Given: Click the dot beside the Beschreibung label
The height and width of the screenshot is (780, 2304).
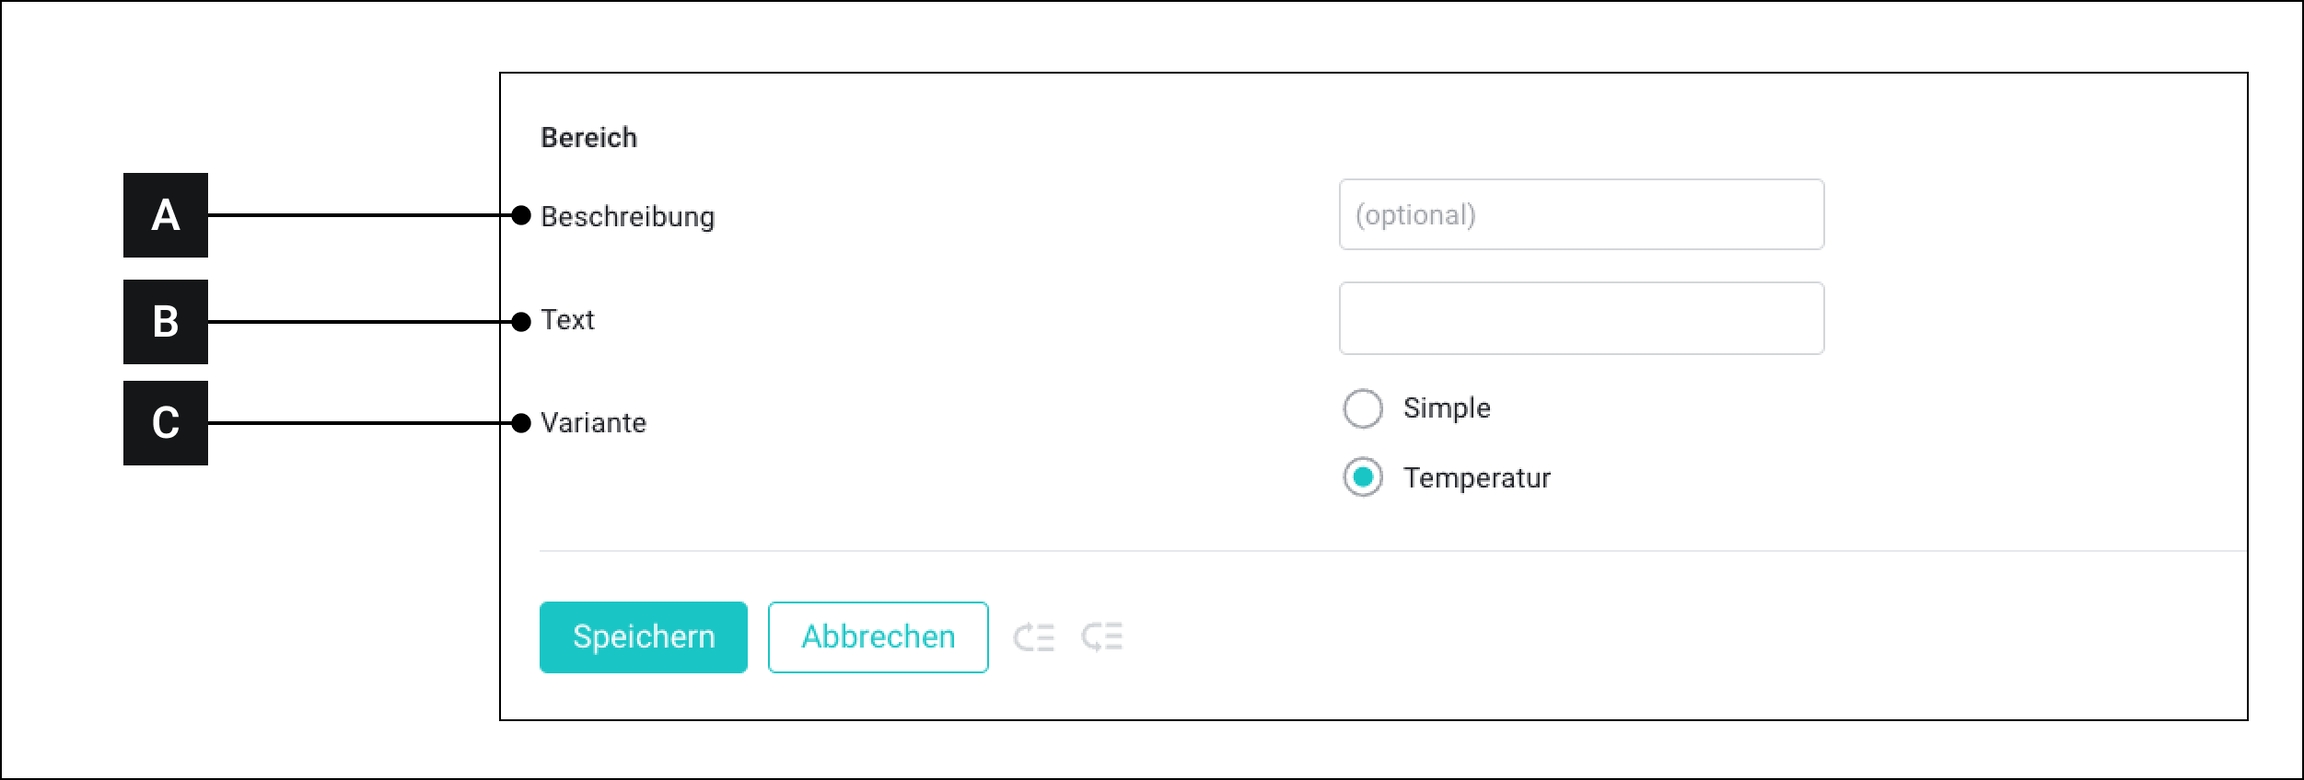Looking at the screenshot, I should pyautogui.click(x=521, y=216).
